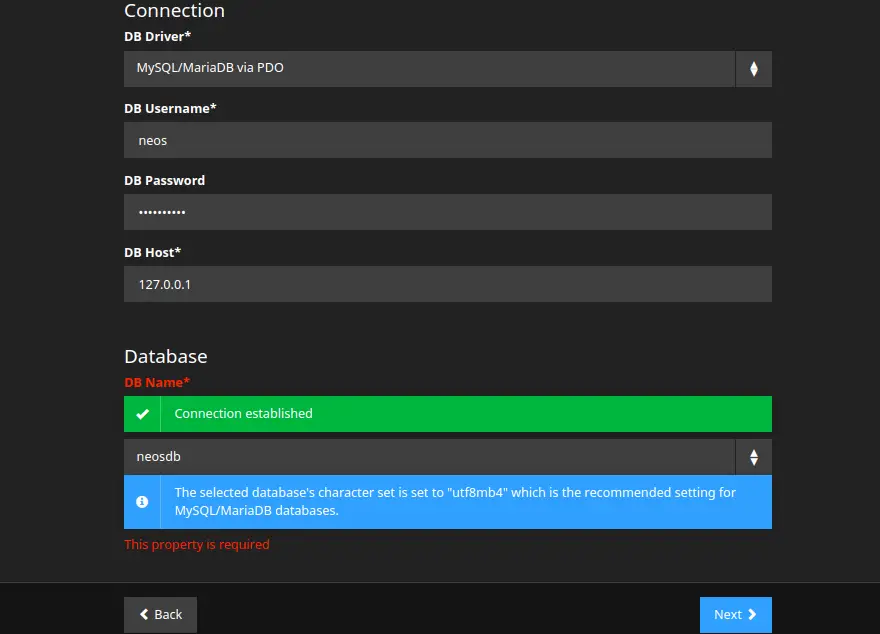
Task: Click the utf8mb4 character set notice text
Action: click(x=455, y=502)
